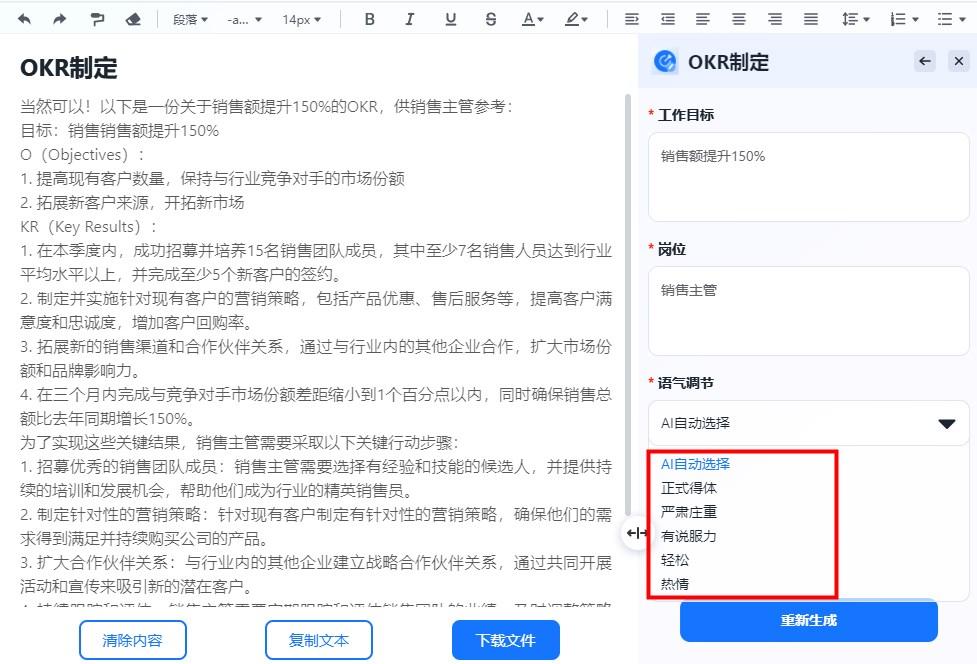Undo the last edit
This screenshot has width=977, height=664.
(x=25, y=18)
